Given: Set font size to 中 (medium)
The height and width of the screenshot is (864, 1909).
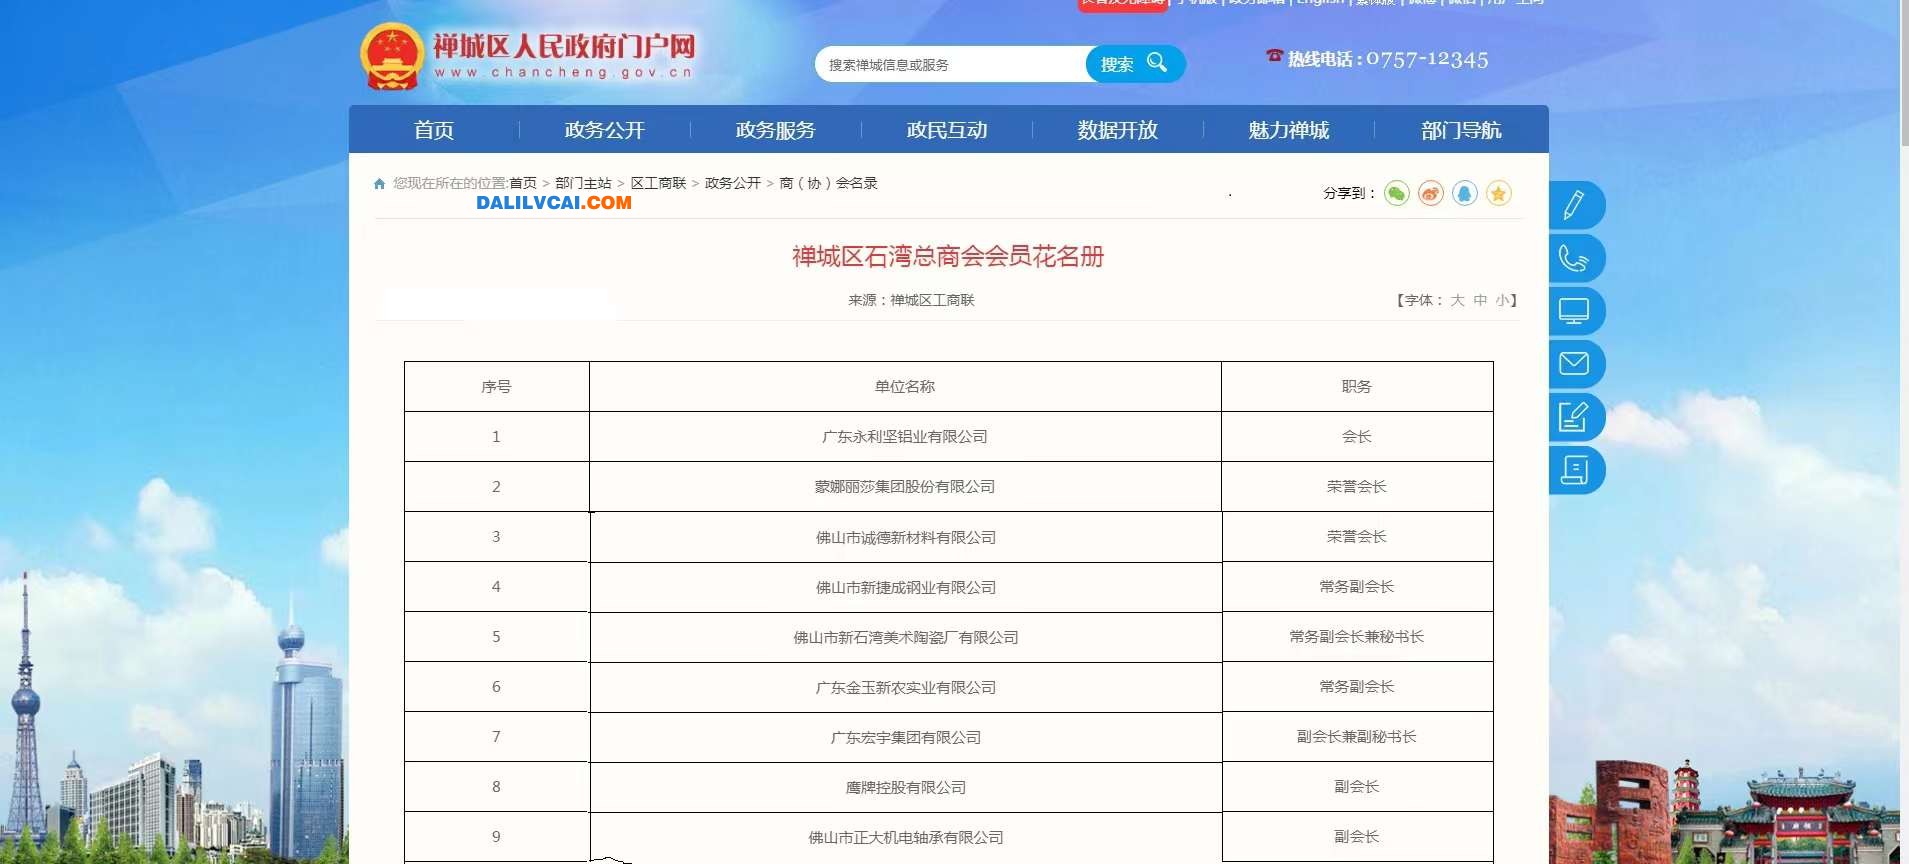Looking at the screenshot, I should 1480,300.
